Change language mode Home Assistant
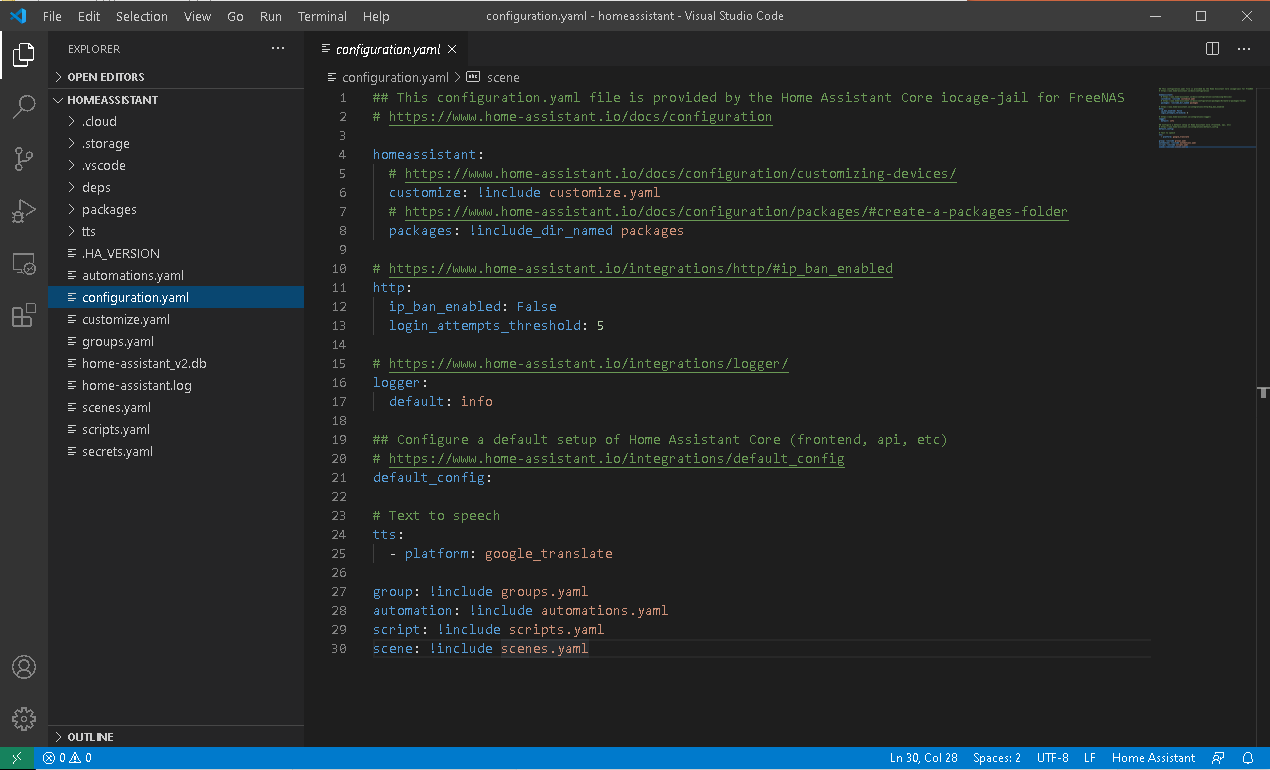This screenshot has width=1270, height=770. (x=1153, y=758)
